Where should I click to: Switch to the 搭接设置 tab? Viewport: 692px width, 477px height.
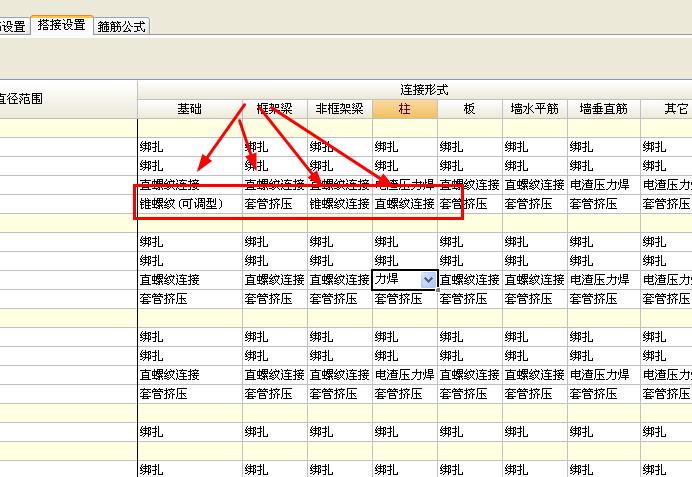[61, 25]
